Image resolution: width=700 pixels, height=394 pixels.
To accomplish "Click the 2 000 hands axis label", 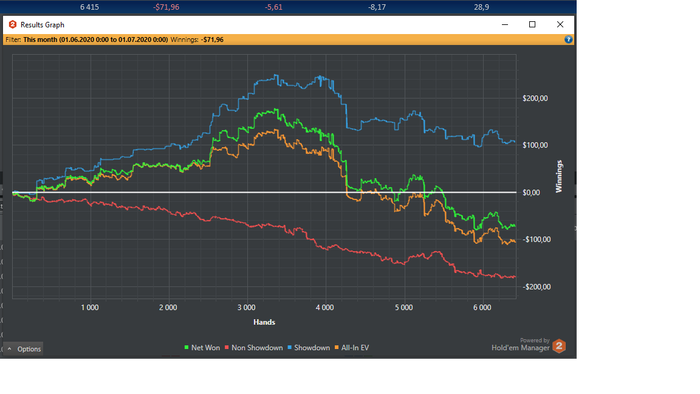I will coord(168,307).
